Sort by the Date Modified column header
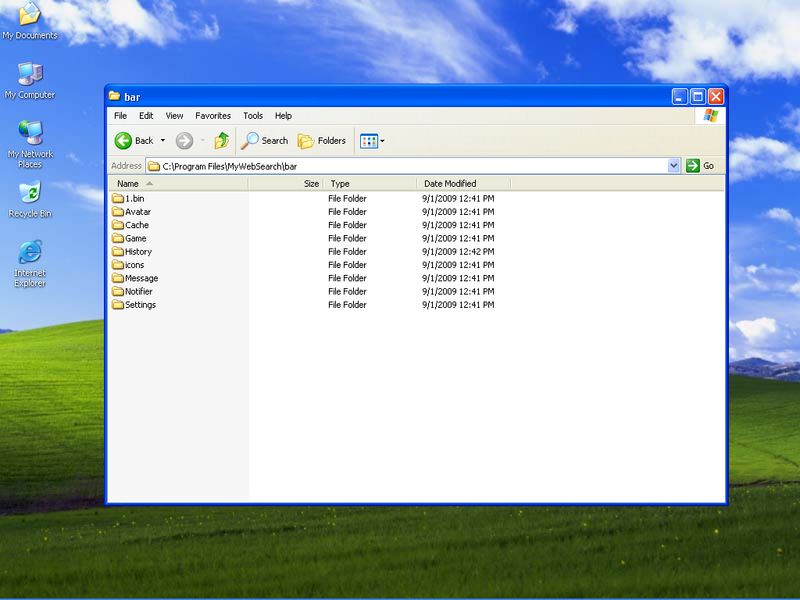The width and height of the screenshot is (800, 600). point(463,184)
